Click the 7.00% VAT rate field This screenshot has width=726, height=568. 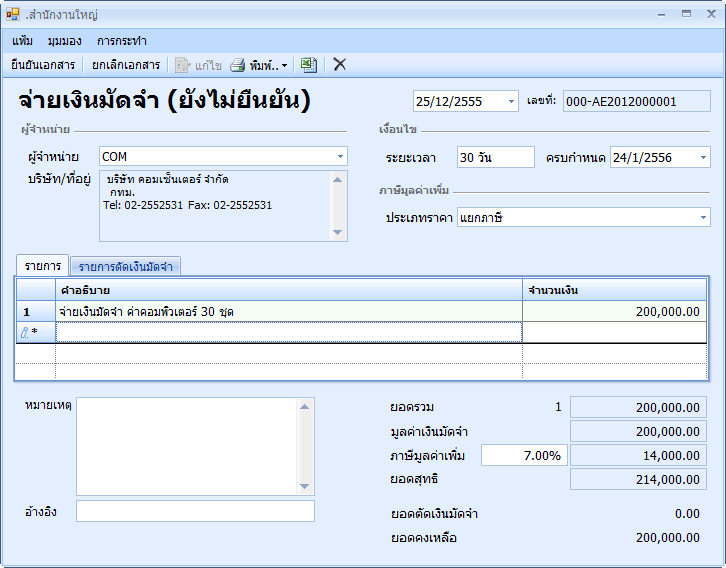click(x=523, y=456)
